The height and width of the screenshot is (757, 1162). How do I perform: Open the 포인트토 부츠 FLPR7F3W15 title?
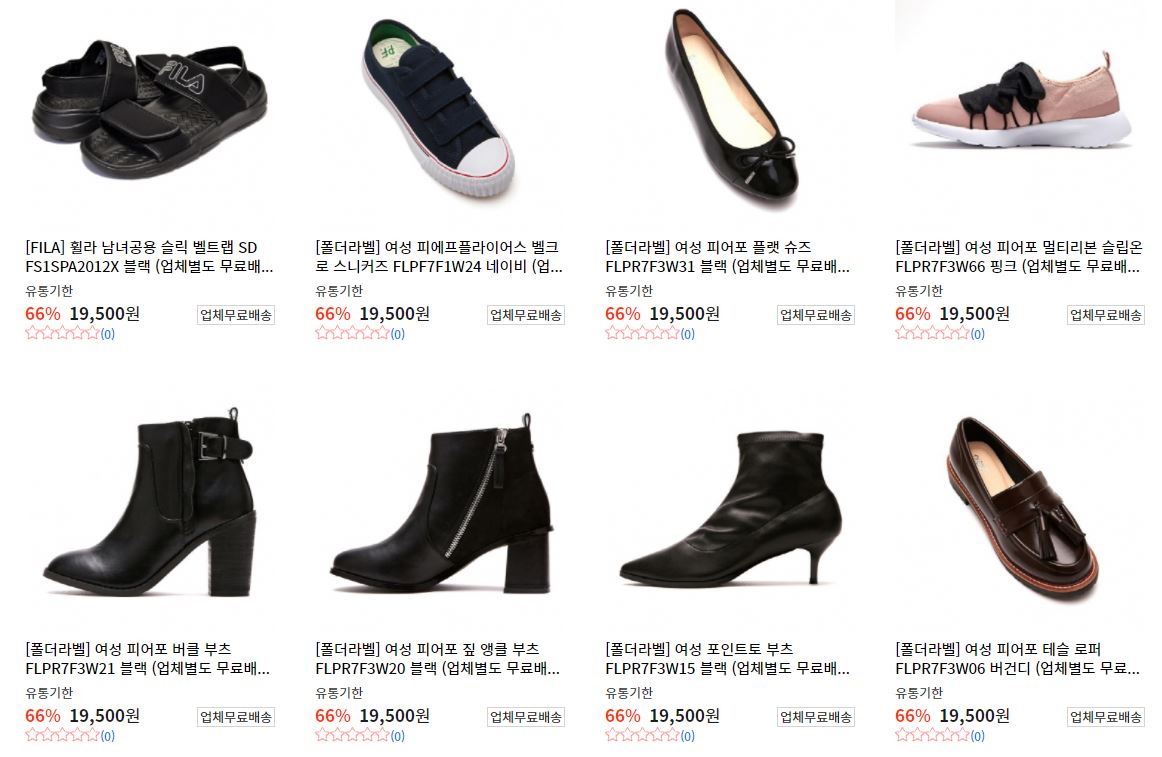(x=728, y=658)
